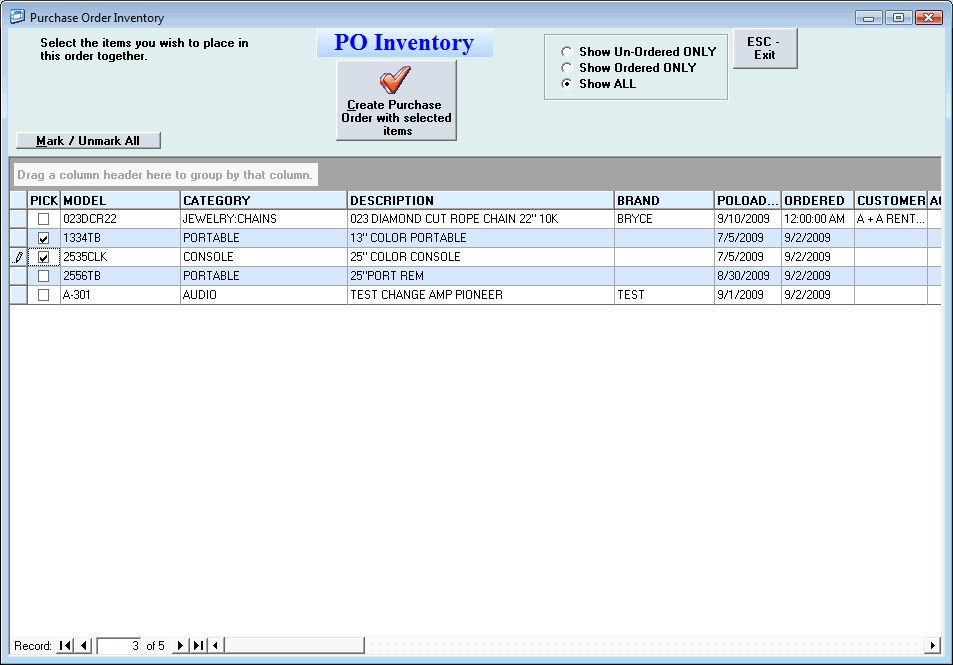Click the app icon in title bar
The height and width of the screenshot is (665, 953).
coord(17,17)
